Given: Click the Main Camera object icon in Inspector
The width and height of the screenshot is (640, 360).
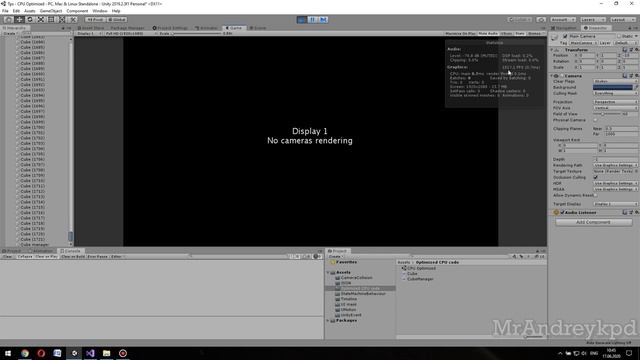Looking at the screenshot, I should [x=554, y=38].
